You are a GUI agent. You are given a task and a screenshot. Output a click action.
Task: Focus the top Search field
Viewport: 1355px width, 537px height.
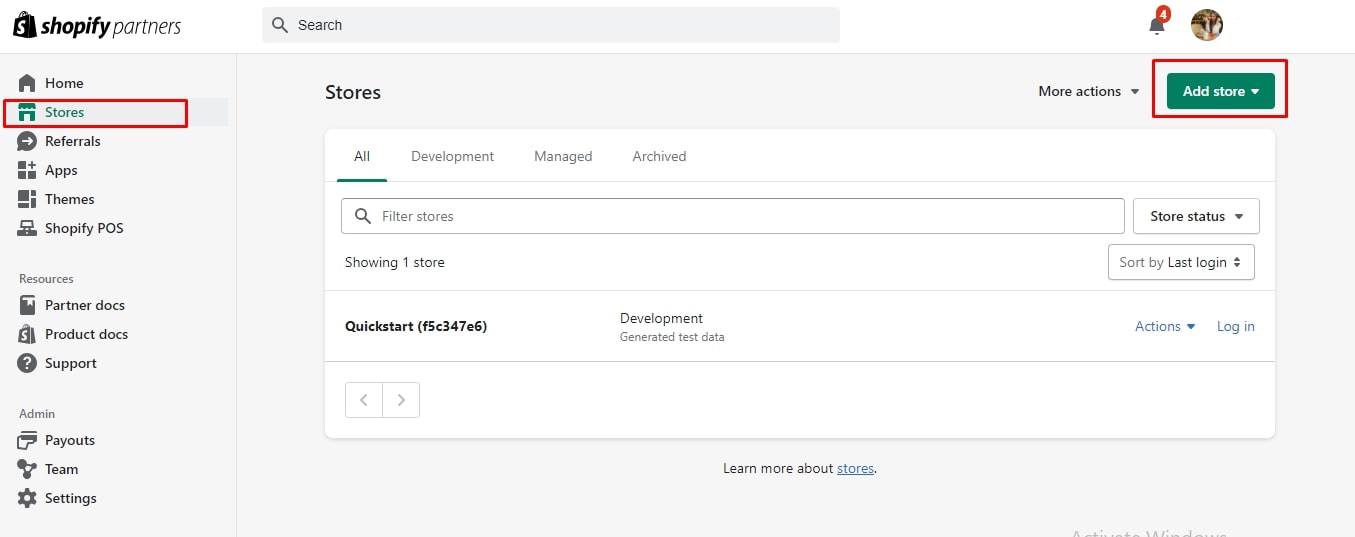pos(551,25)
